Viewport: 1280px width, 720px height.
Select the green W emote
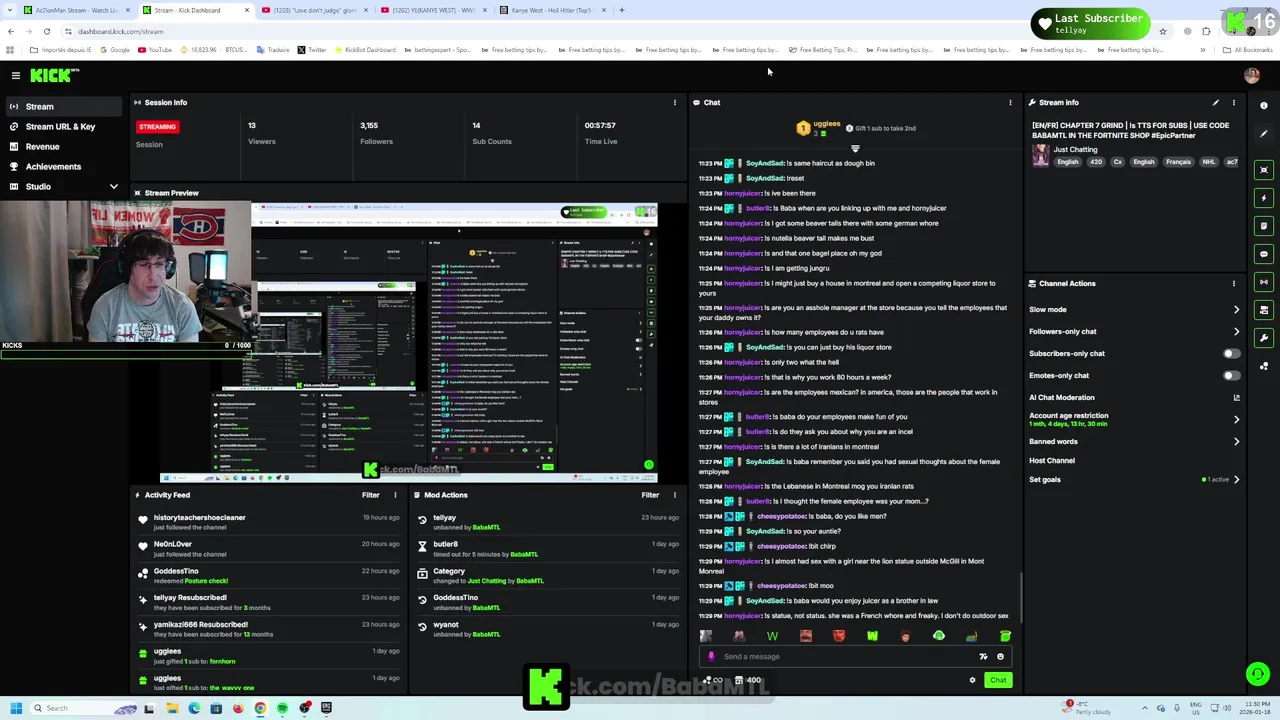click(772, 636)
